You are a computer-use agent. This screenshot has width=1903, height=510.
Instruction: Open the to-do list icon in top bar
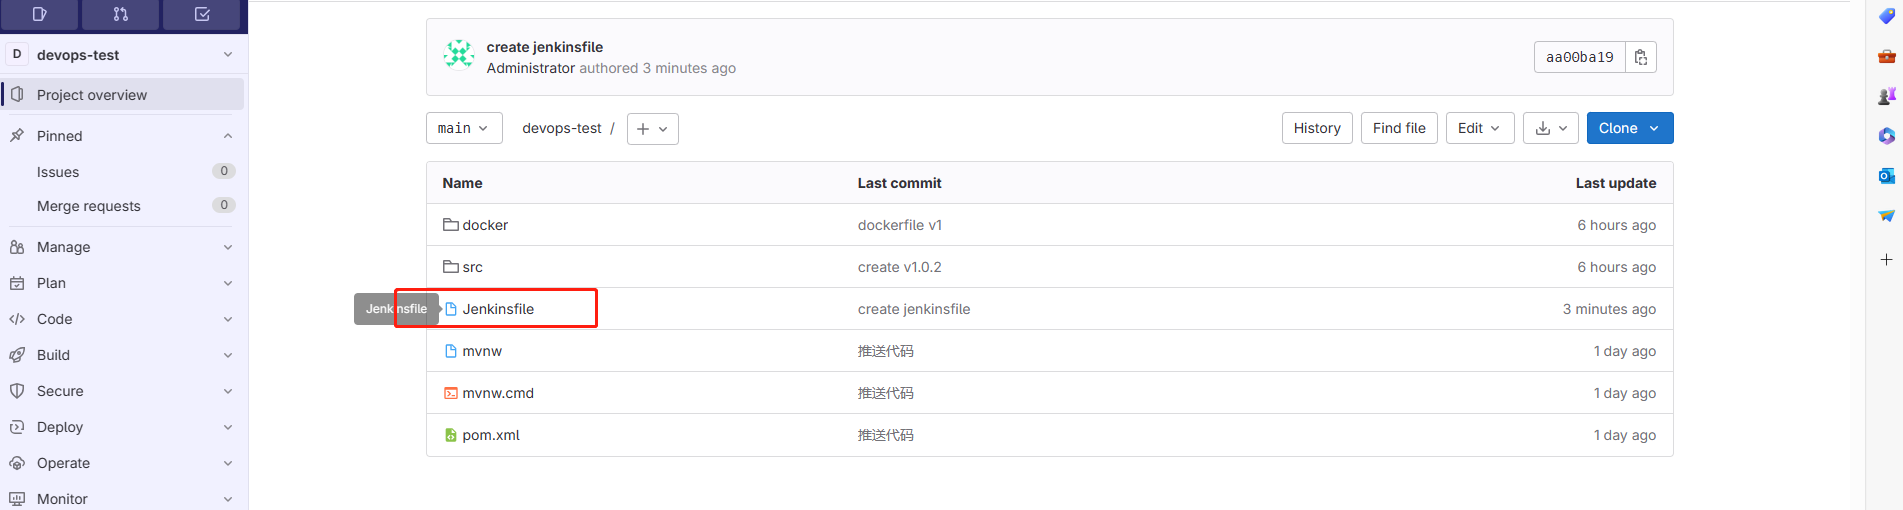click(x=202, y=14)
